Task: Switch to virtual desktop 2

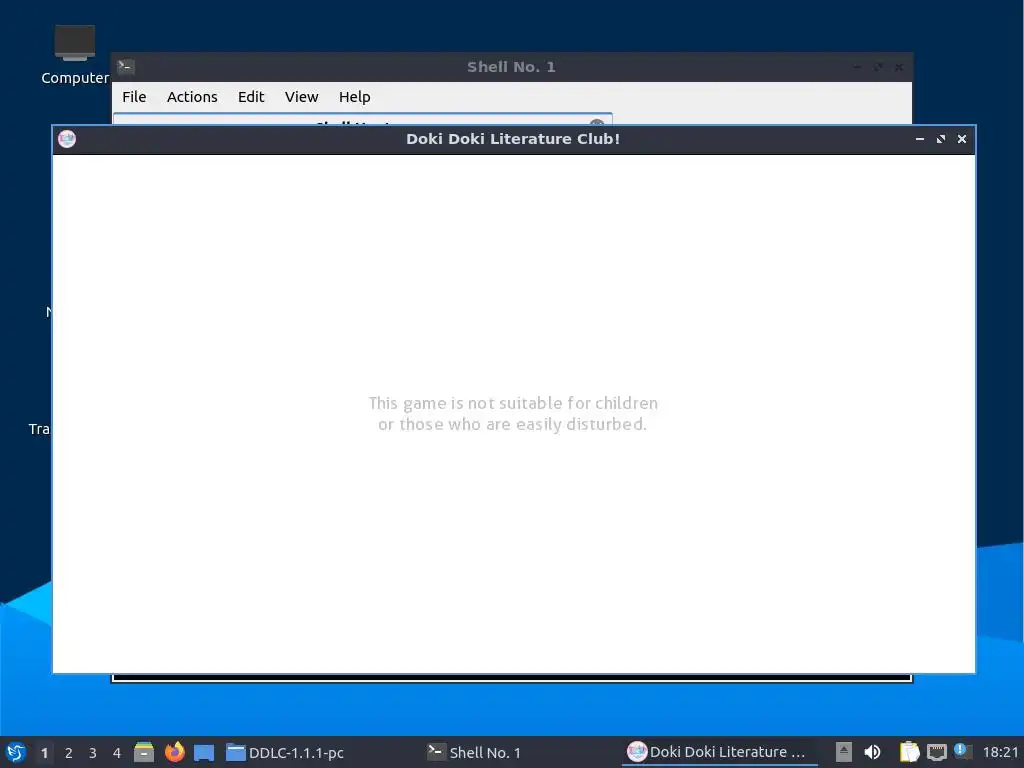Action: point(69,753)
